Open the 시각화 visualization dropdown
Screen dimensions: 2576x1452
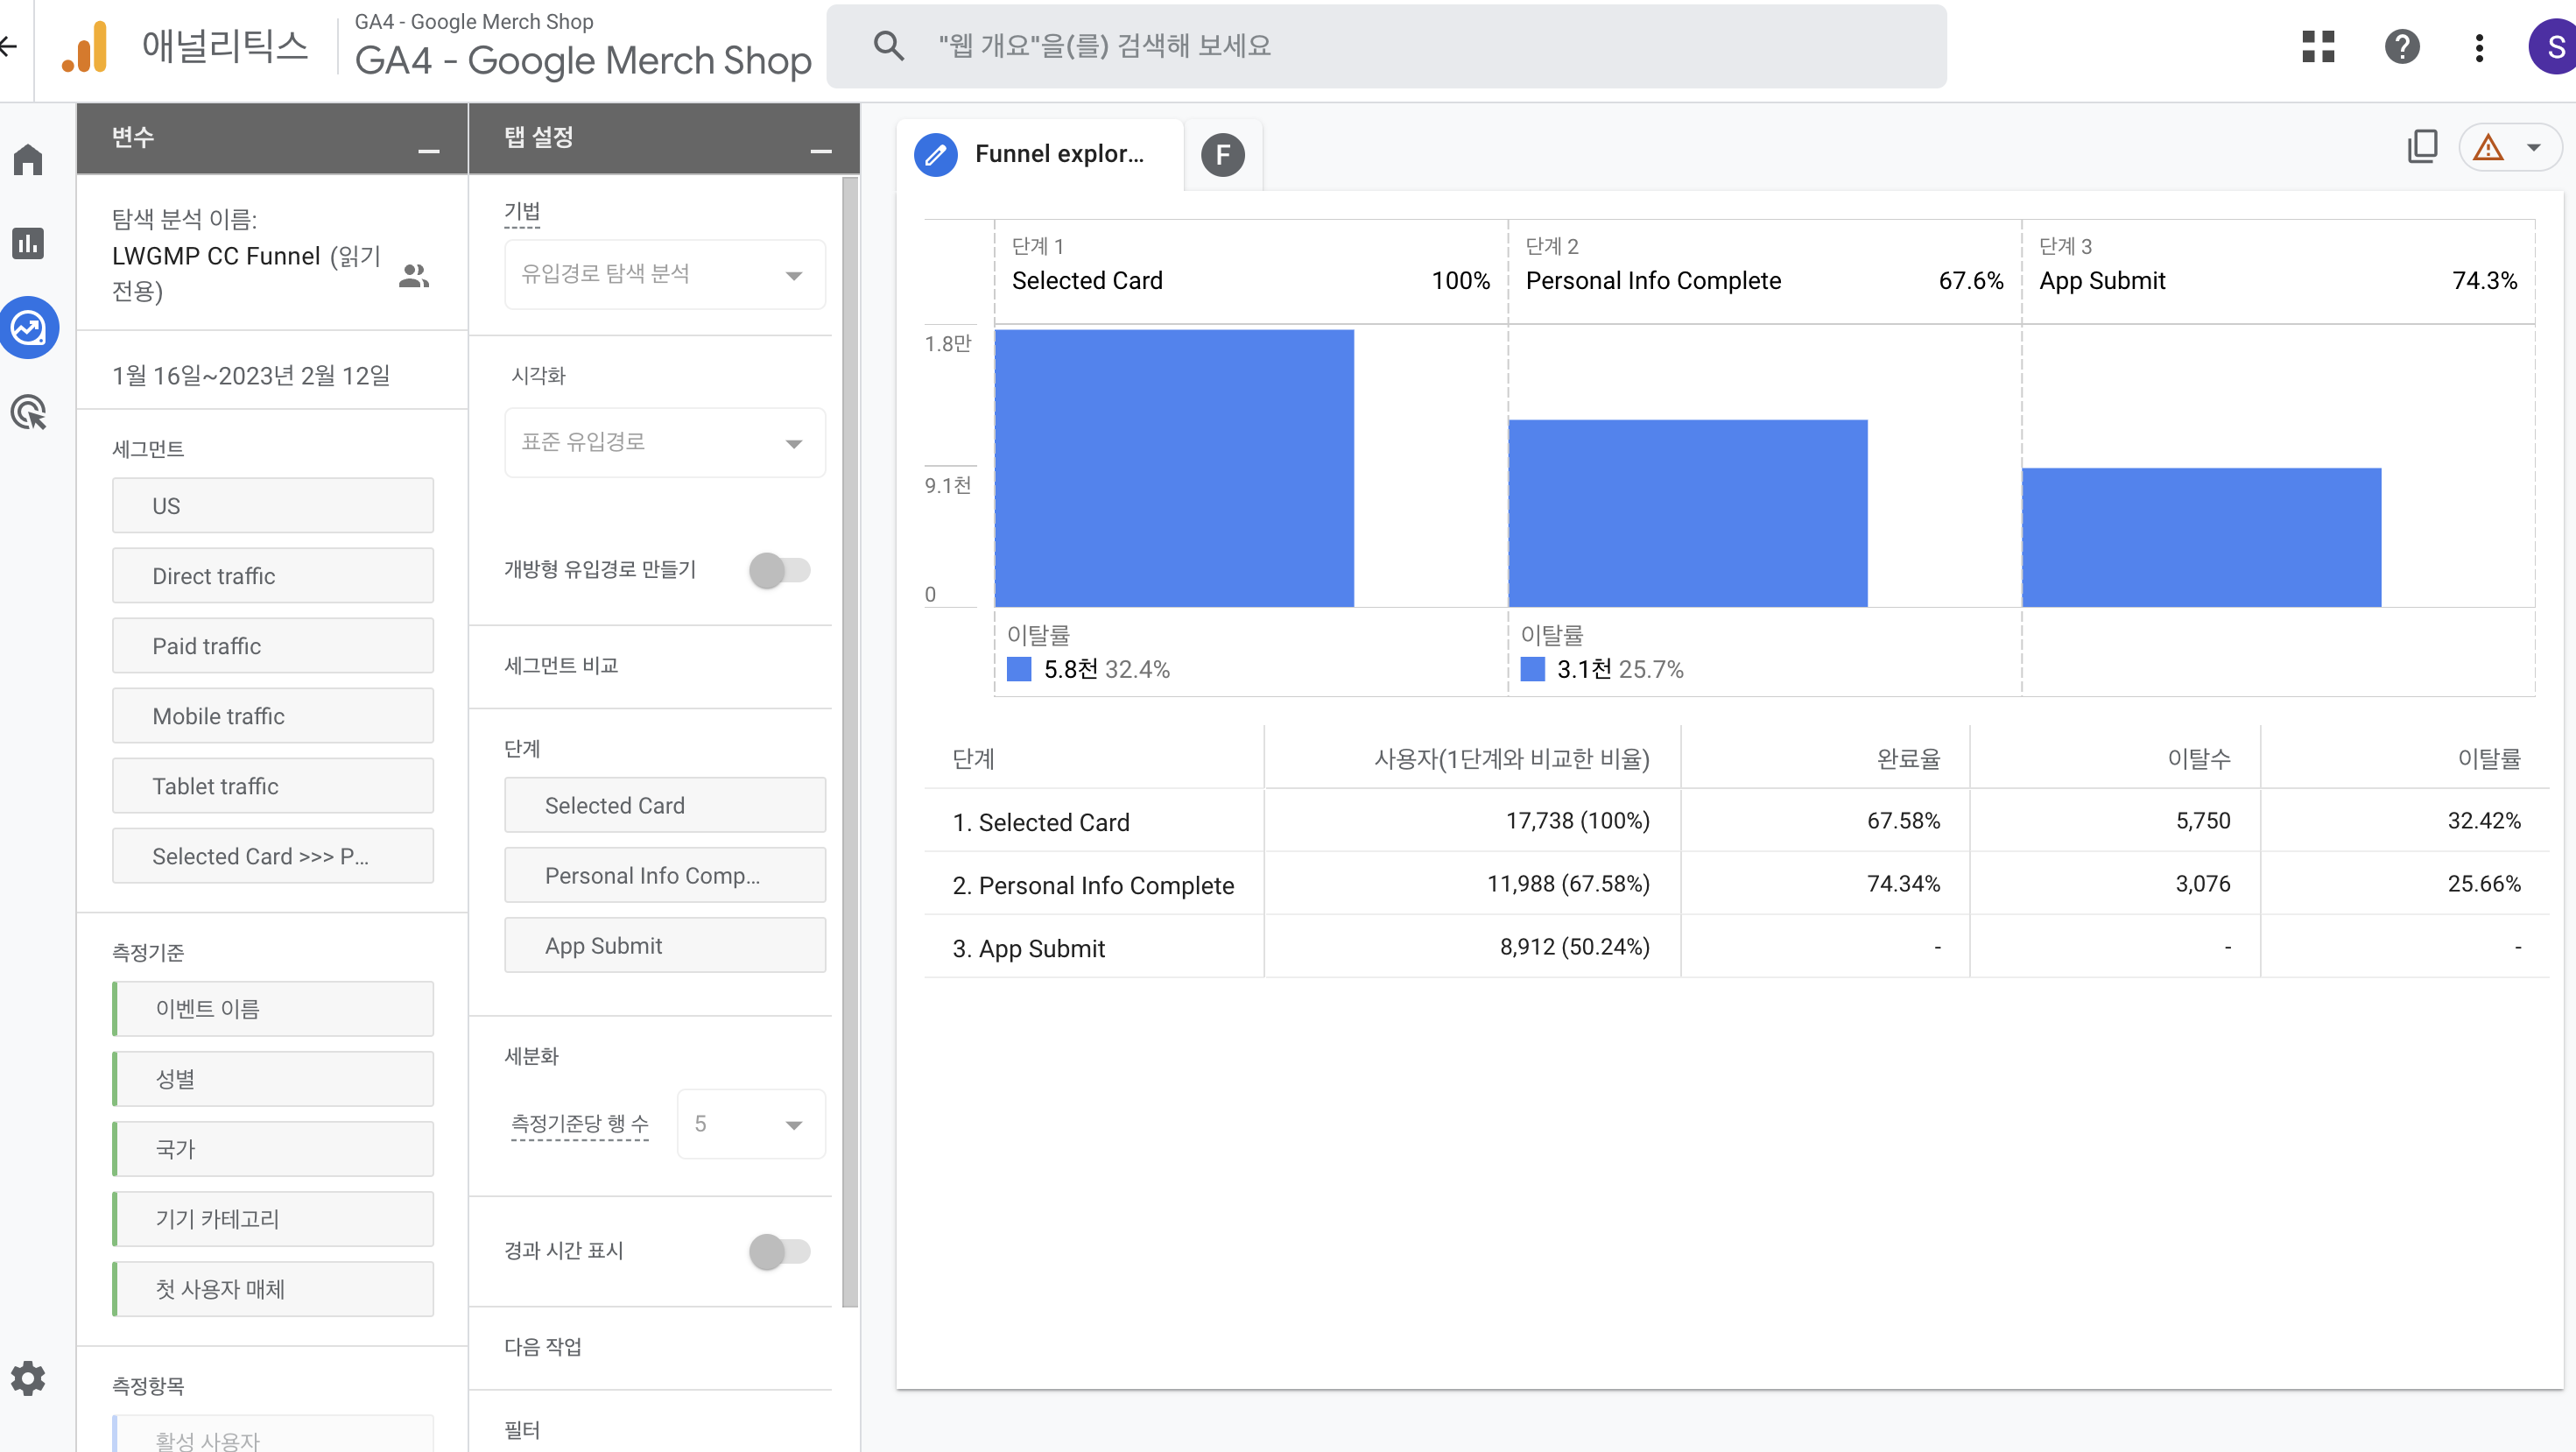point(664,442)
